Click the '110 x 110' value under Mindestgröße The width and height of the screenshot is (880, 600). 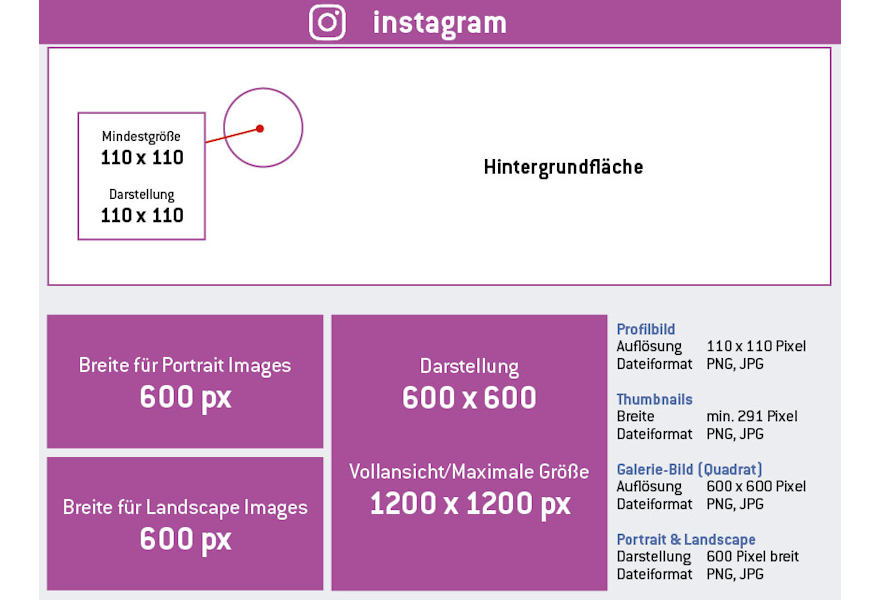click(x=142, y=158)
